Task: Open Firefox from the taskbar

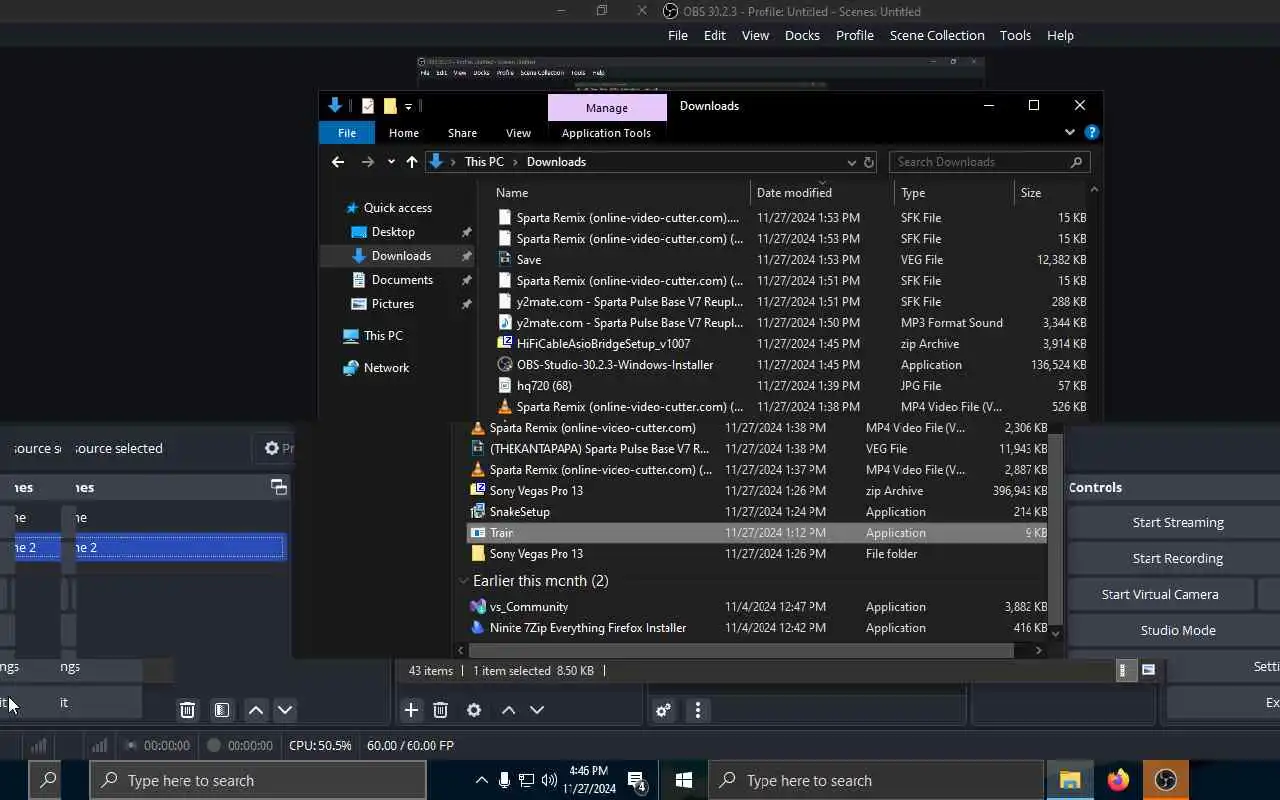Action: pos(1118,780)
